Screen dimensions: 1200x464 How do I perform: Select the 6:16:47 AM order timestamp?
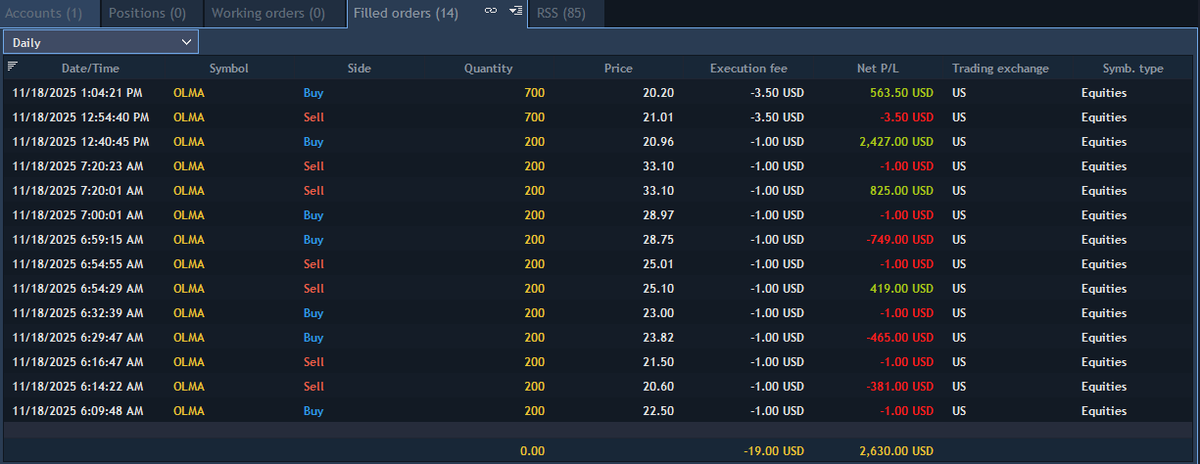click(x=78, y=362)
